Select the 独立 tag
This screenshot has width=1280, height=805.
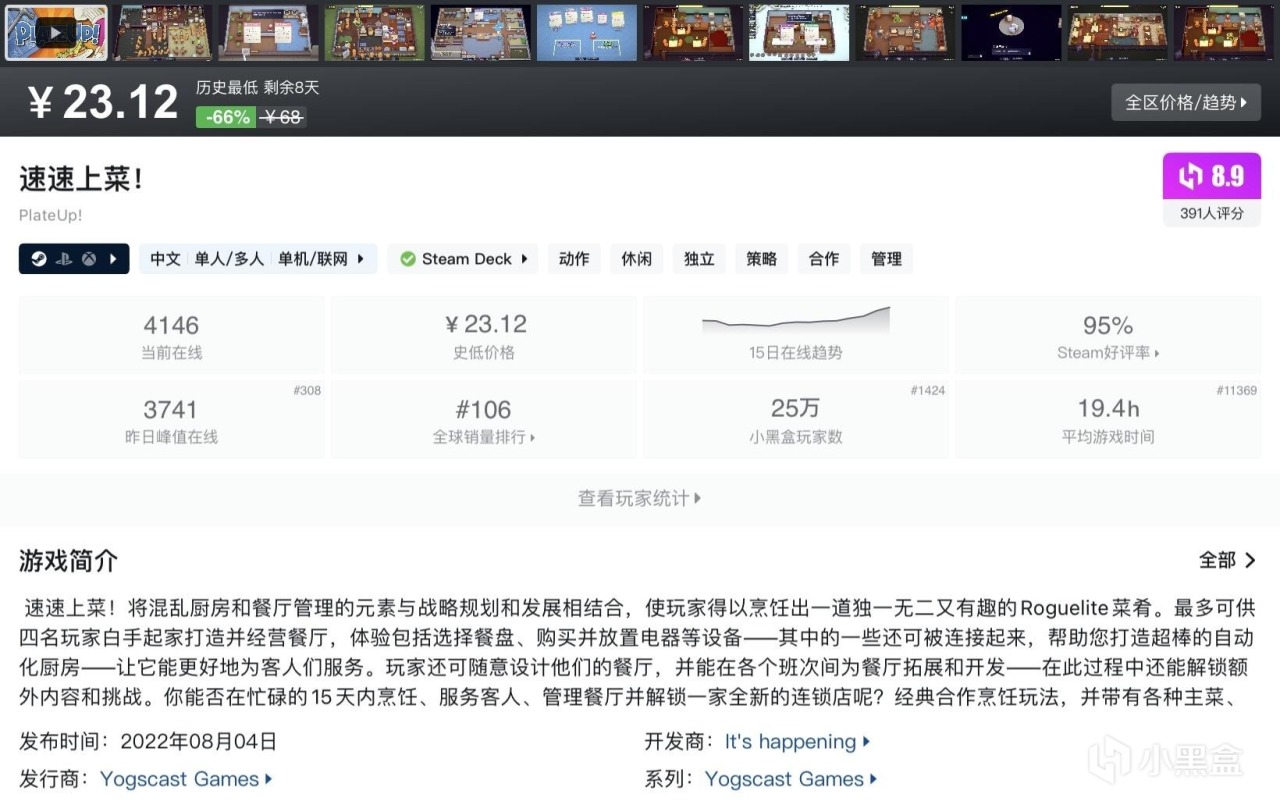(x=699, y=259)
